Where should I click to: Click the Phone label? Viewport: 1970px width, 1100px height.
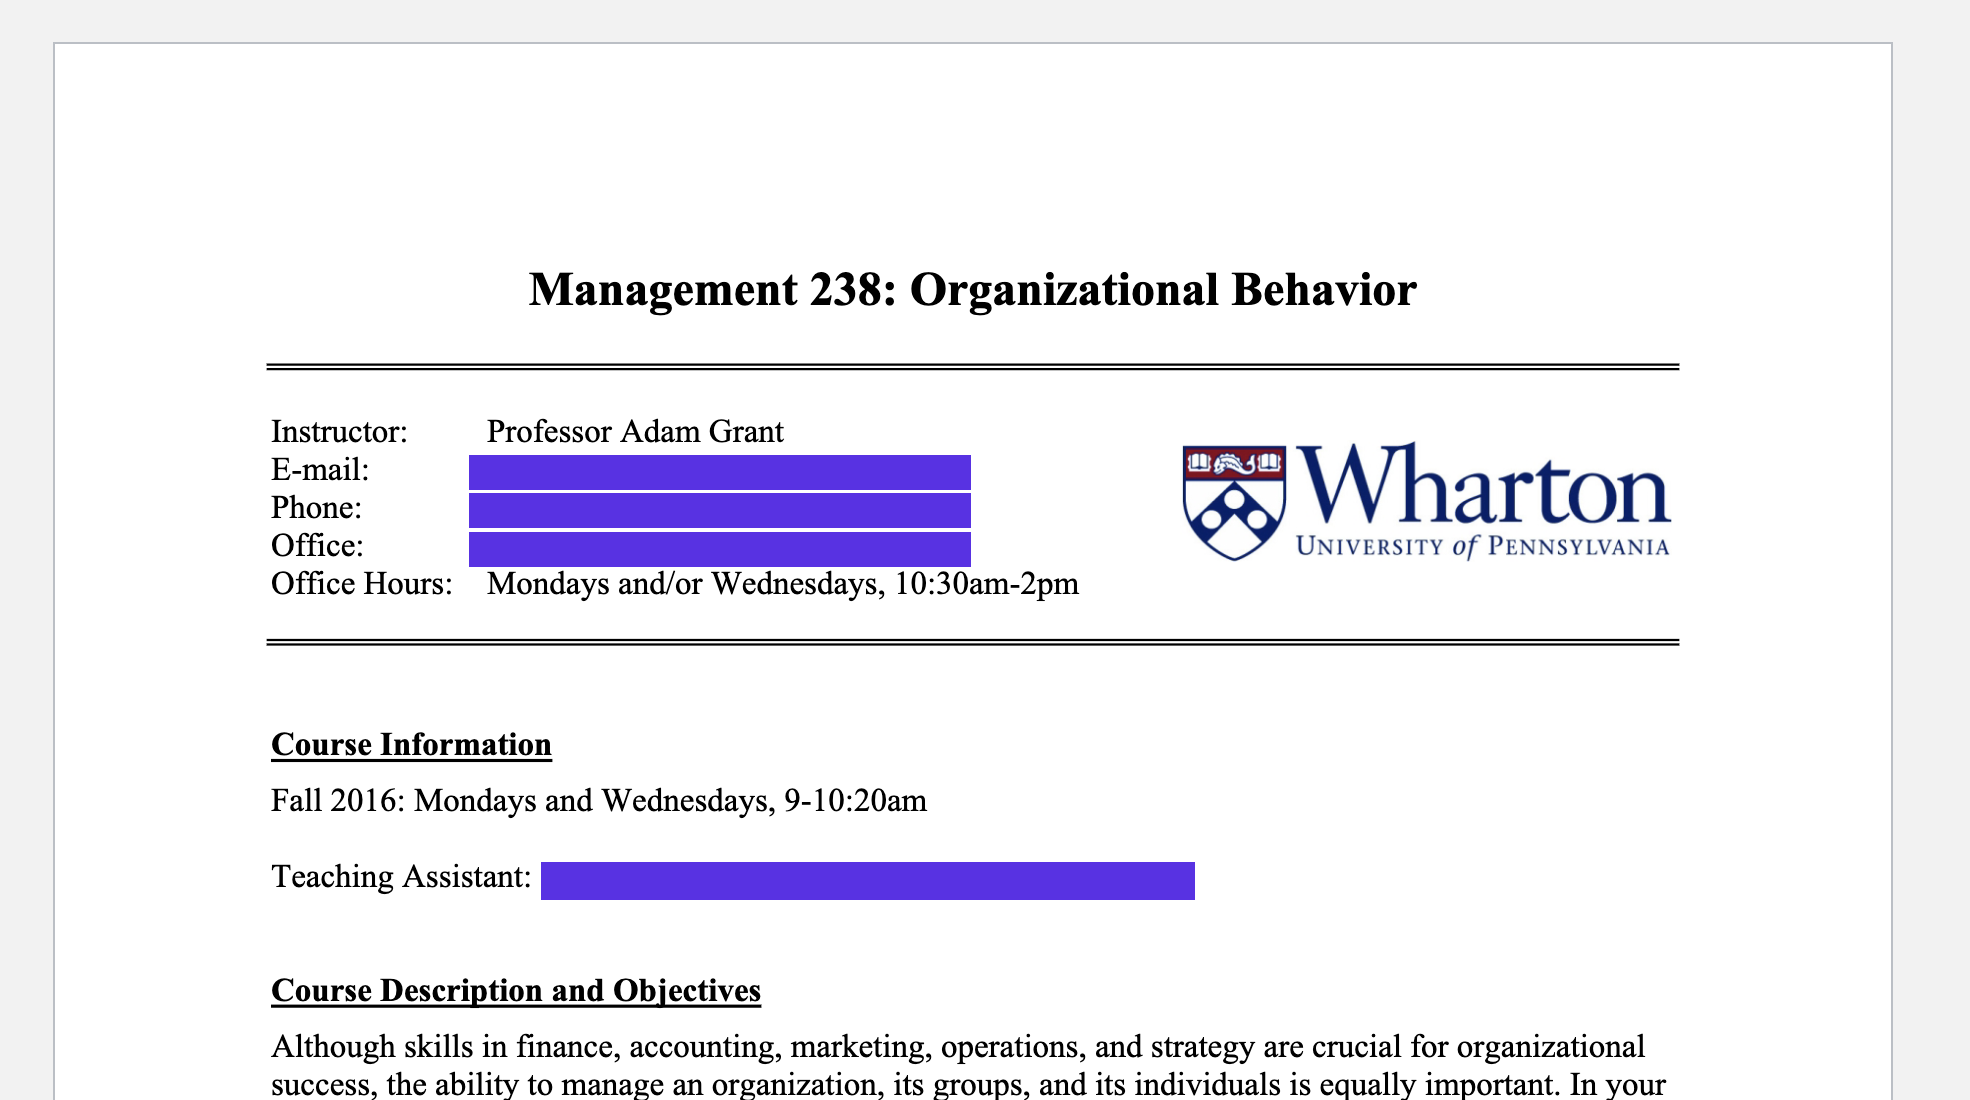(316, 507)
